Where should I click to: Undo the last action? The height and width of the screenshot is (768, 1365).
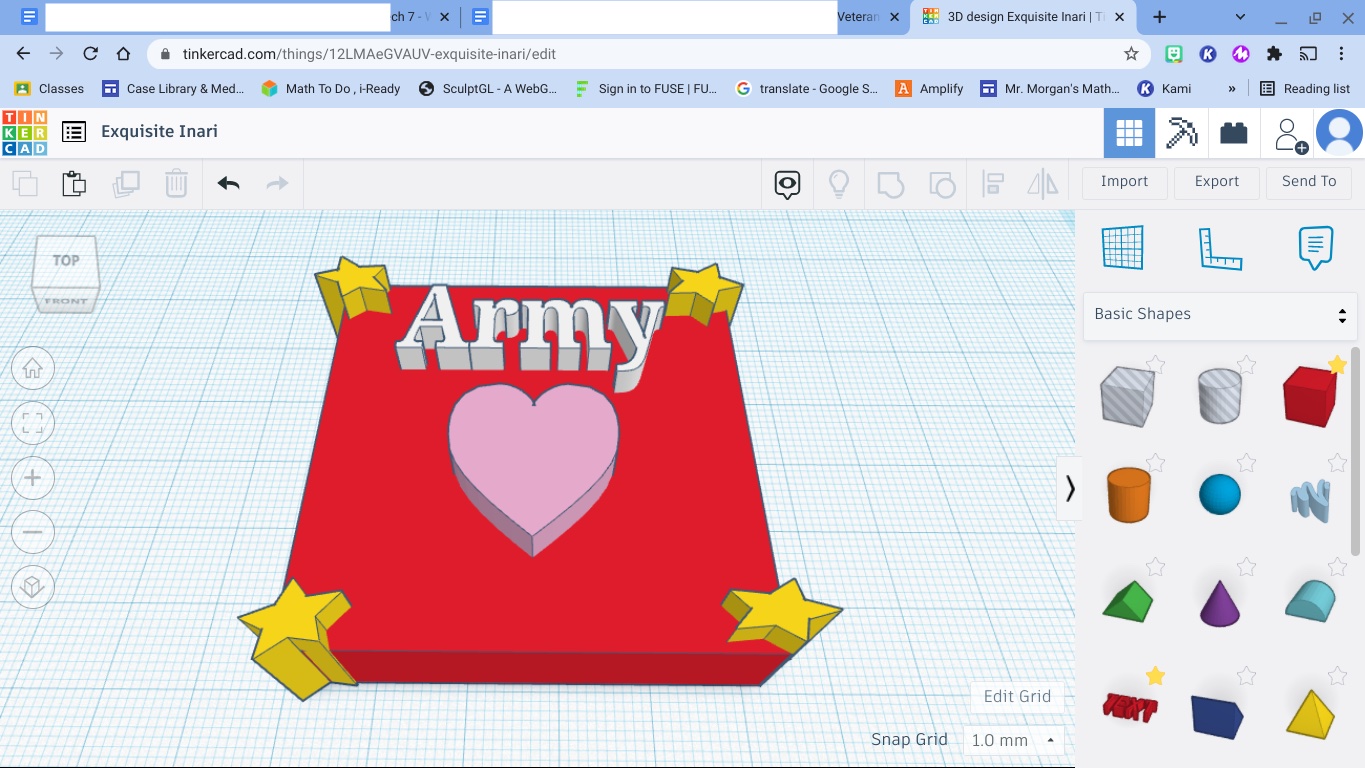(x=228, y=183)
